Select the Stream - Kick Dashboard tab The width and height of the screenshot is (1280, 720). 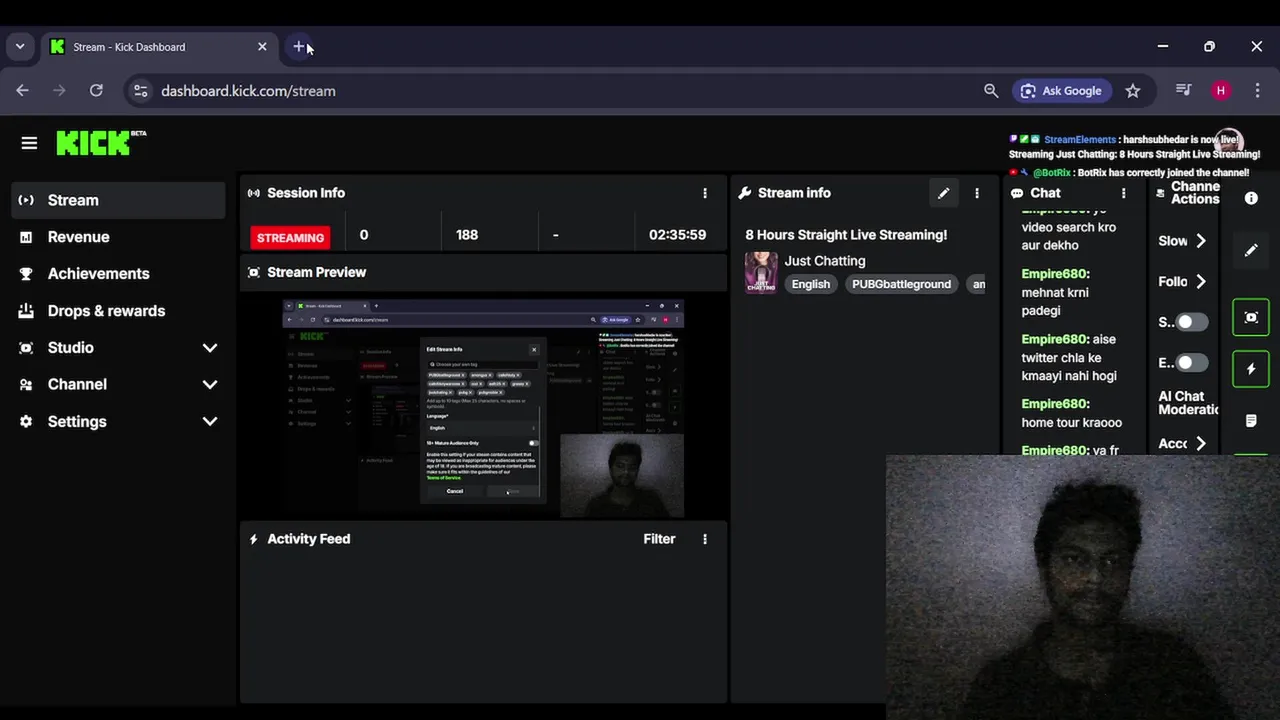pyautogui.click(x=160, y=47)
